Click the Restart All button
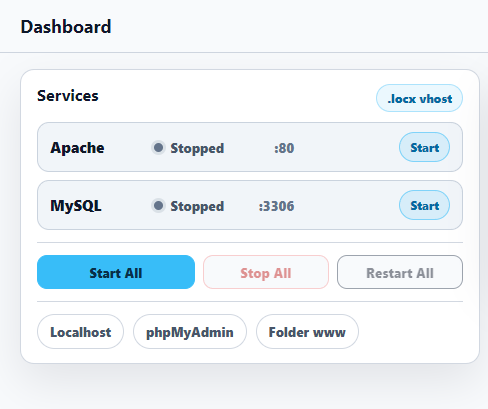 tap(400, 272)
